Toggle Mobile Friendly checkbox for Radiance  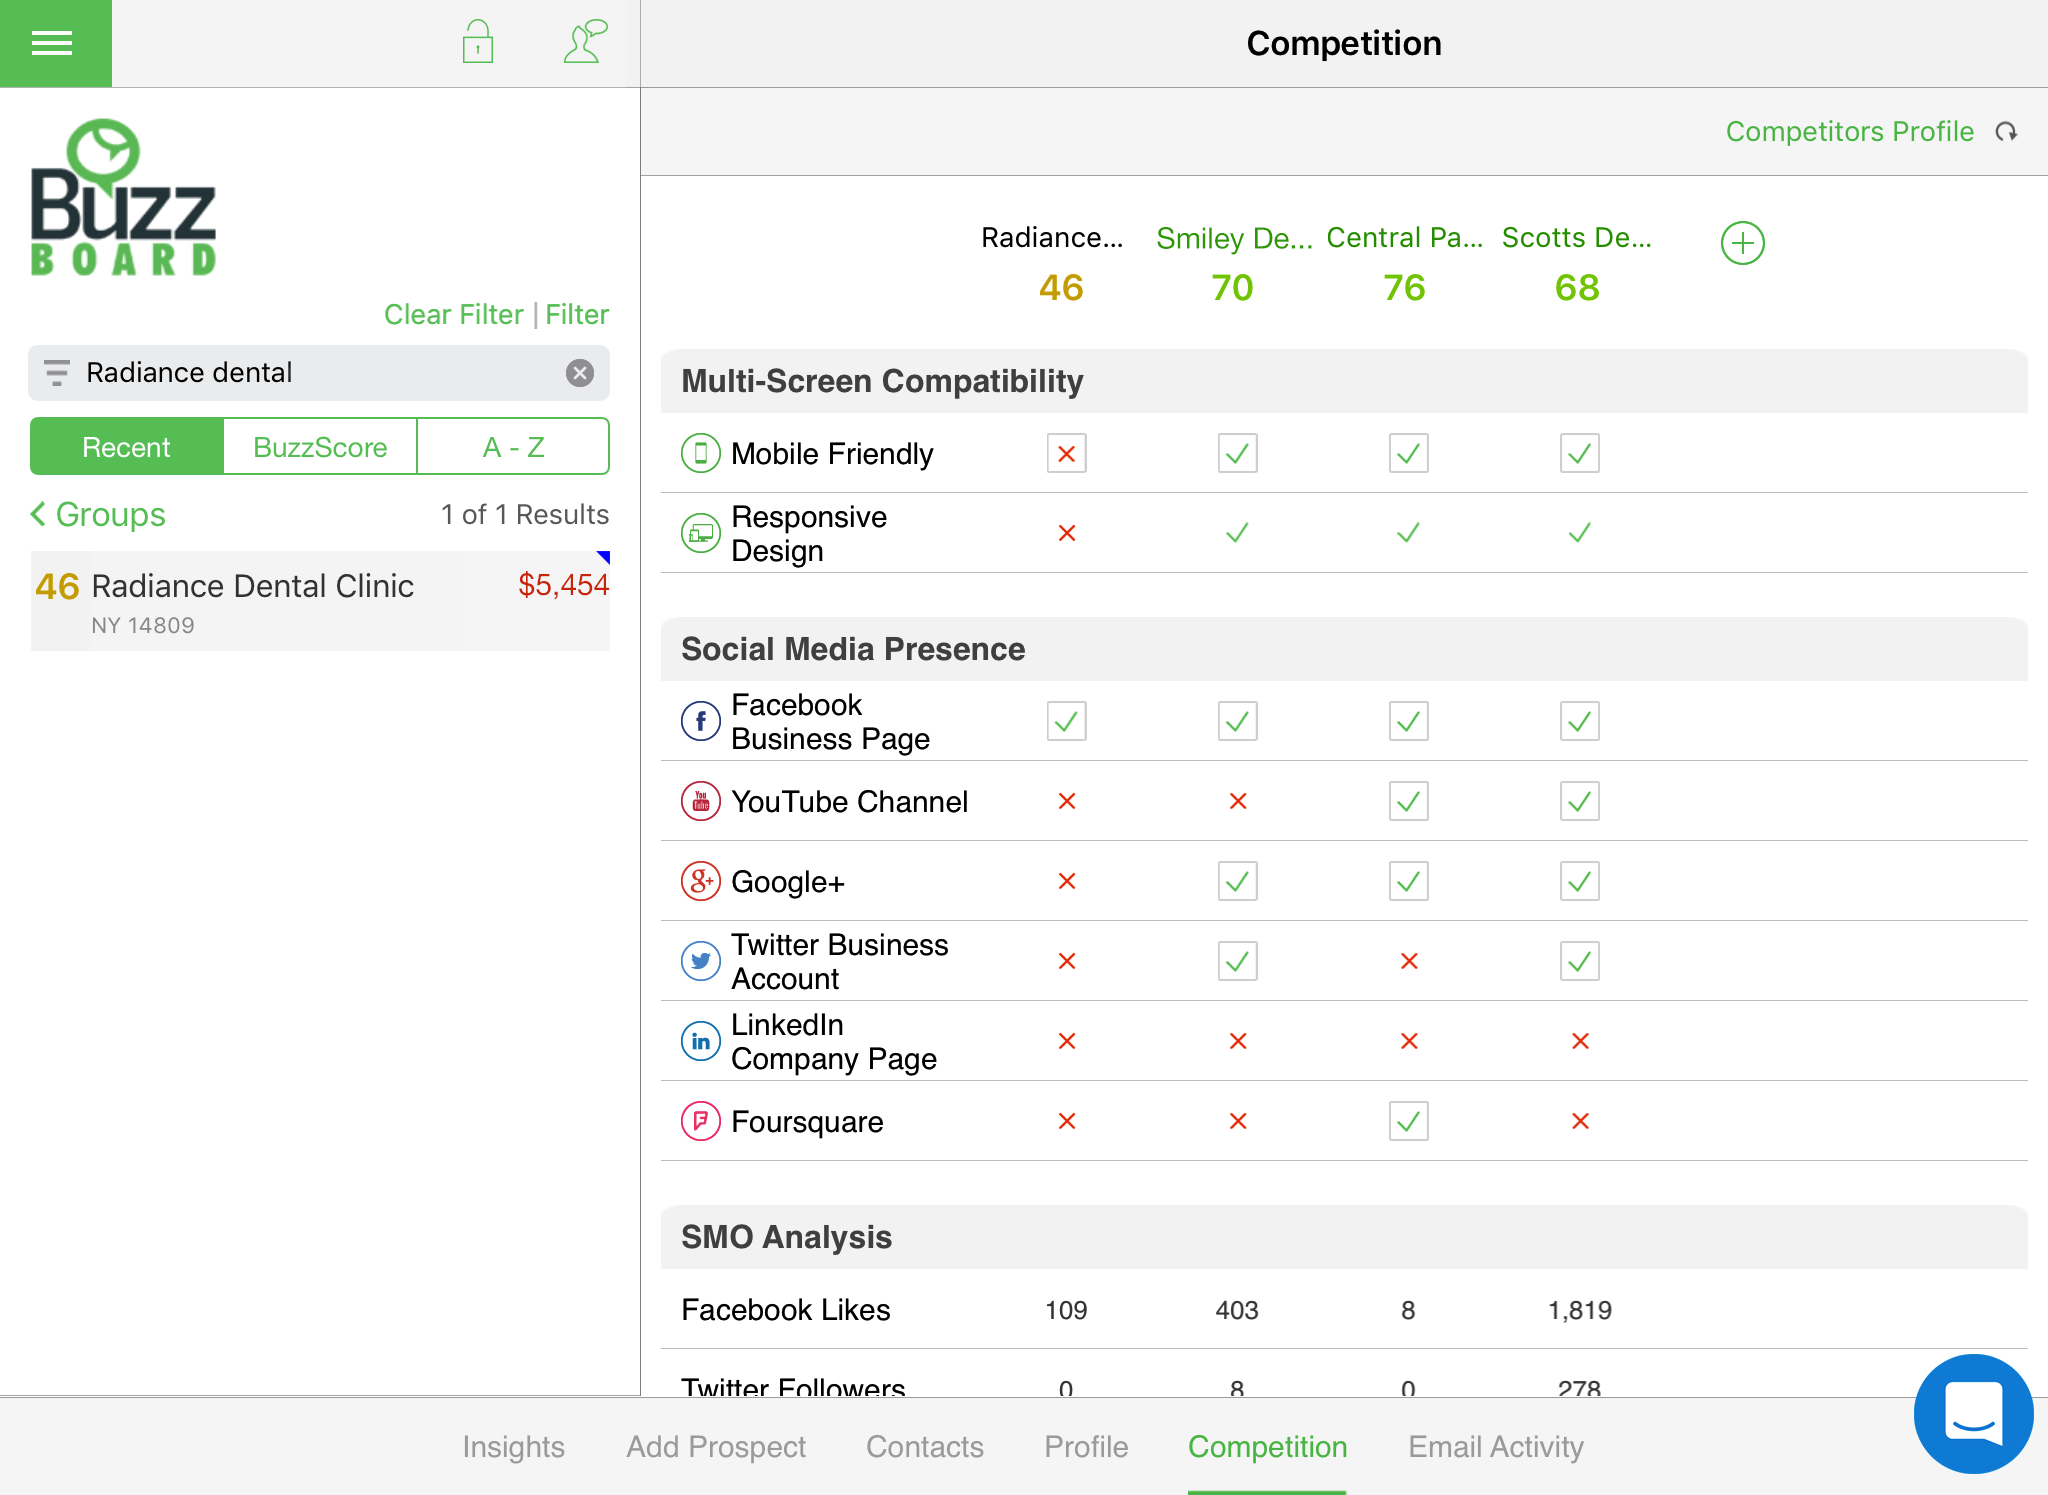pyautogui.click(x=1066, y=453)
